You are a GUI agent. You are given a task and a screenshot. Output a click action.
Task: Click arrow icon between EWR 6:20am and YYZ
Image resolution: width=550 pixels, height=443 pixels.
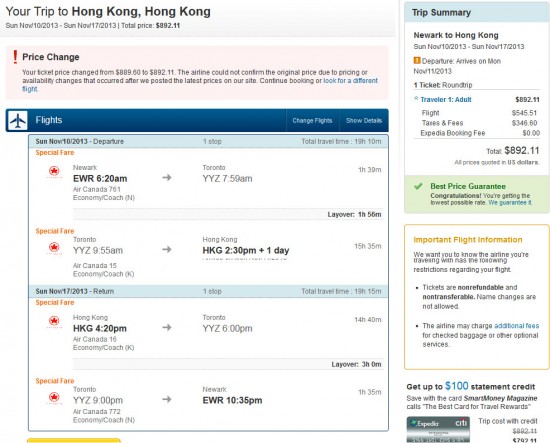coord(167,177)
